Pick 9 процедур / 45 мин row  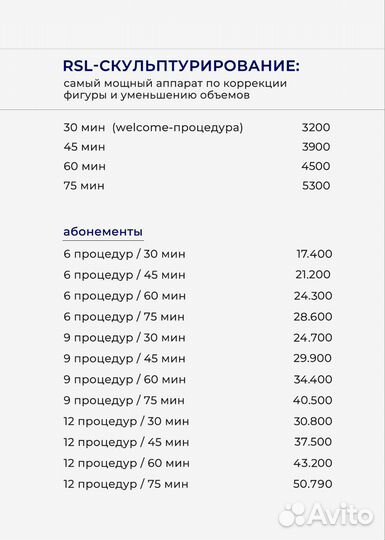198,359
